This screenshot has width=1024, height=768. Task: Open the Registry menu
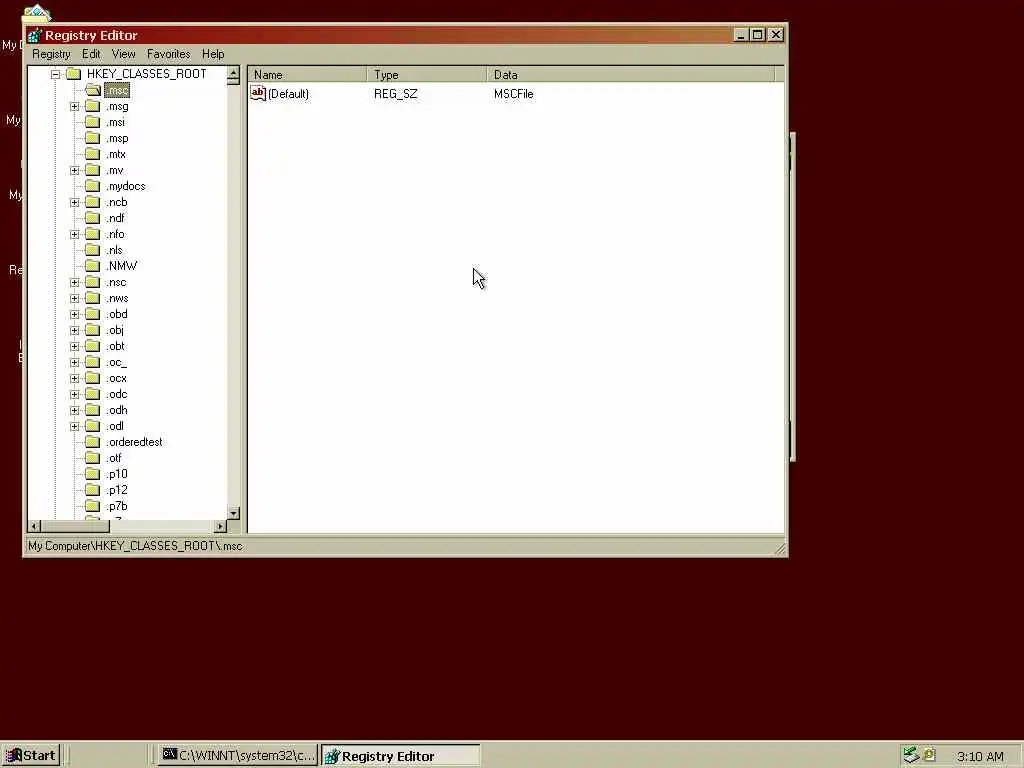[51, 54]
